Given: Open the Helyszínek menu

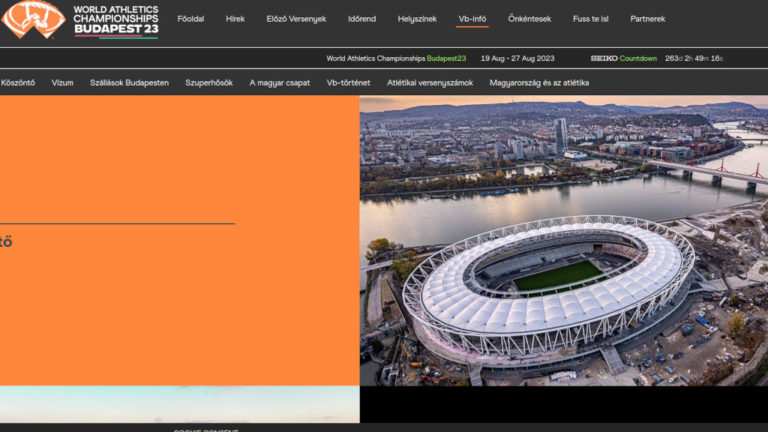Looking at the screenshot, I should pos(417,19).
